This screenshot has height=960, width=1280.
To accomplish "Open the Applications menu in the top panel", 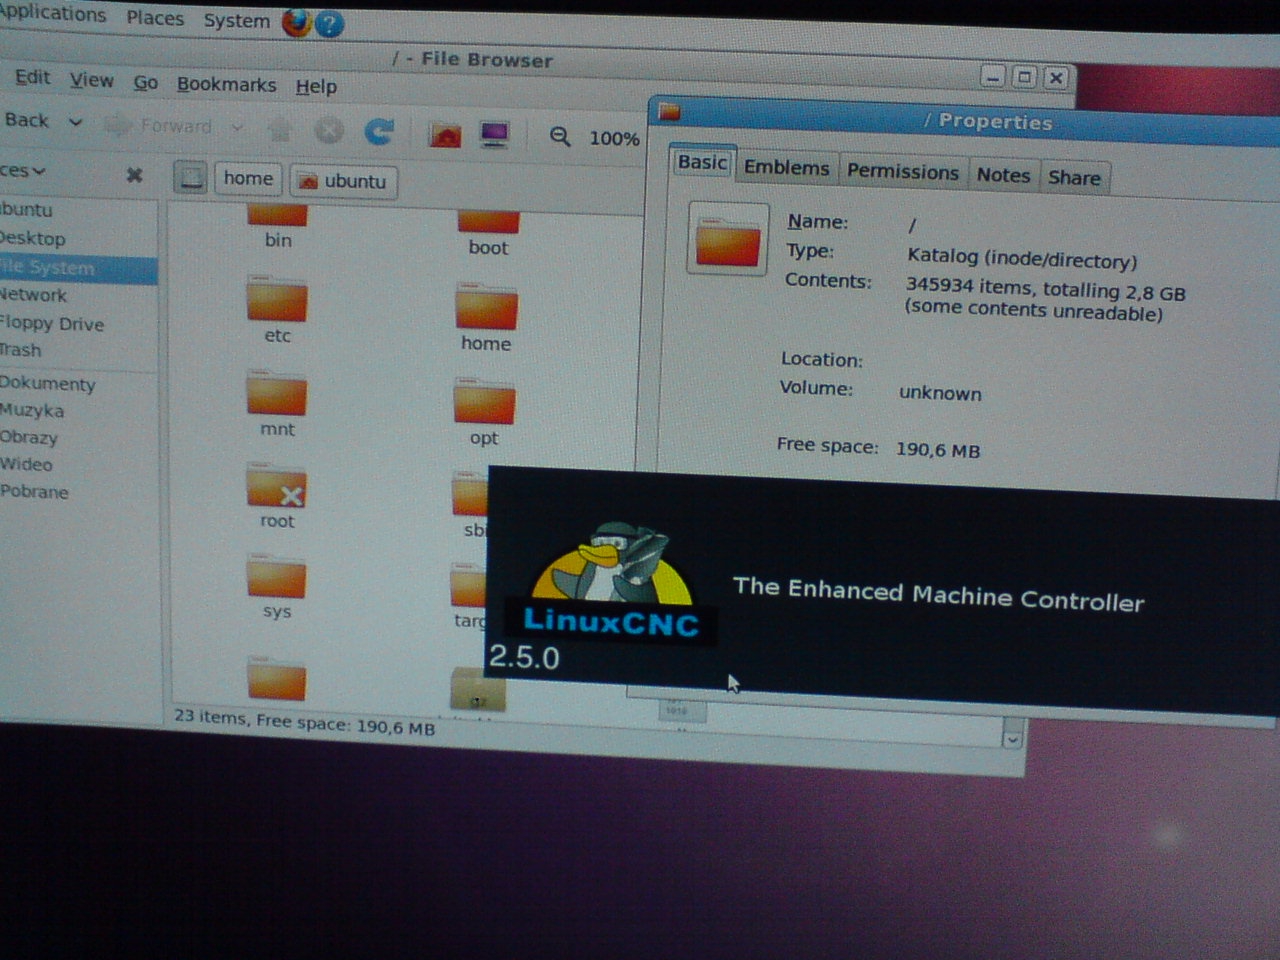I will 53,14.
